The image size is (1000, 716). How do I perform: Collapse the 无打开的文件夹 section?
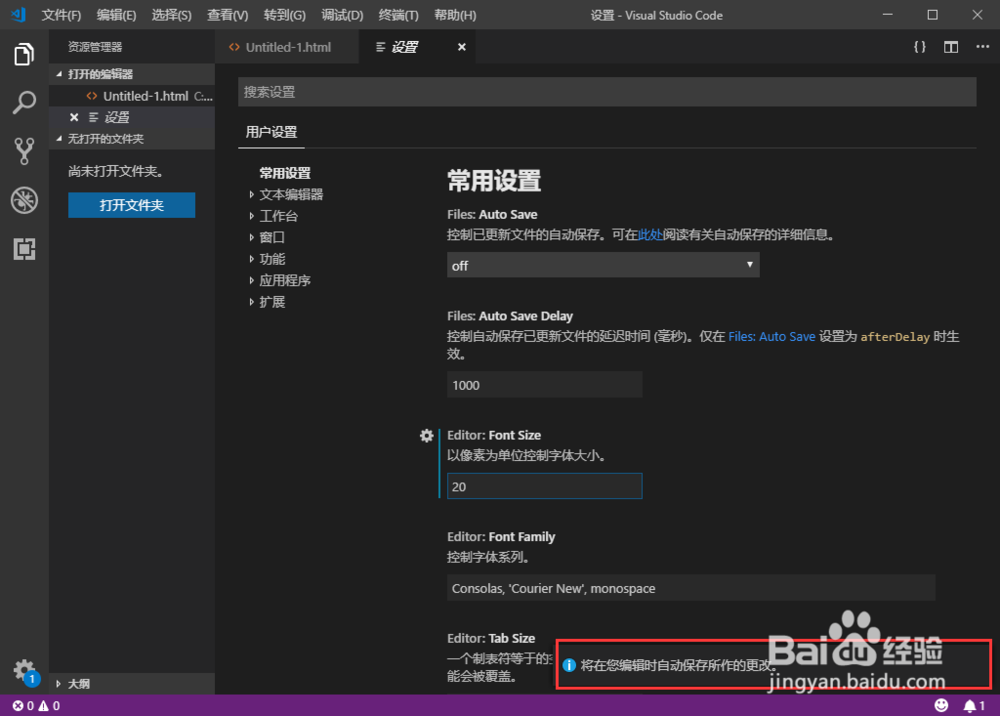point(132,138)
